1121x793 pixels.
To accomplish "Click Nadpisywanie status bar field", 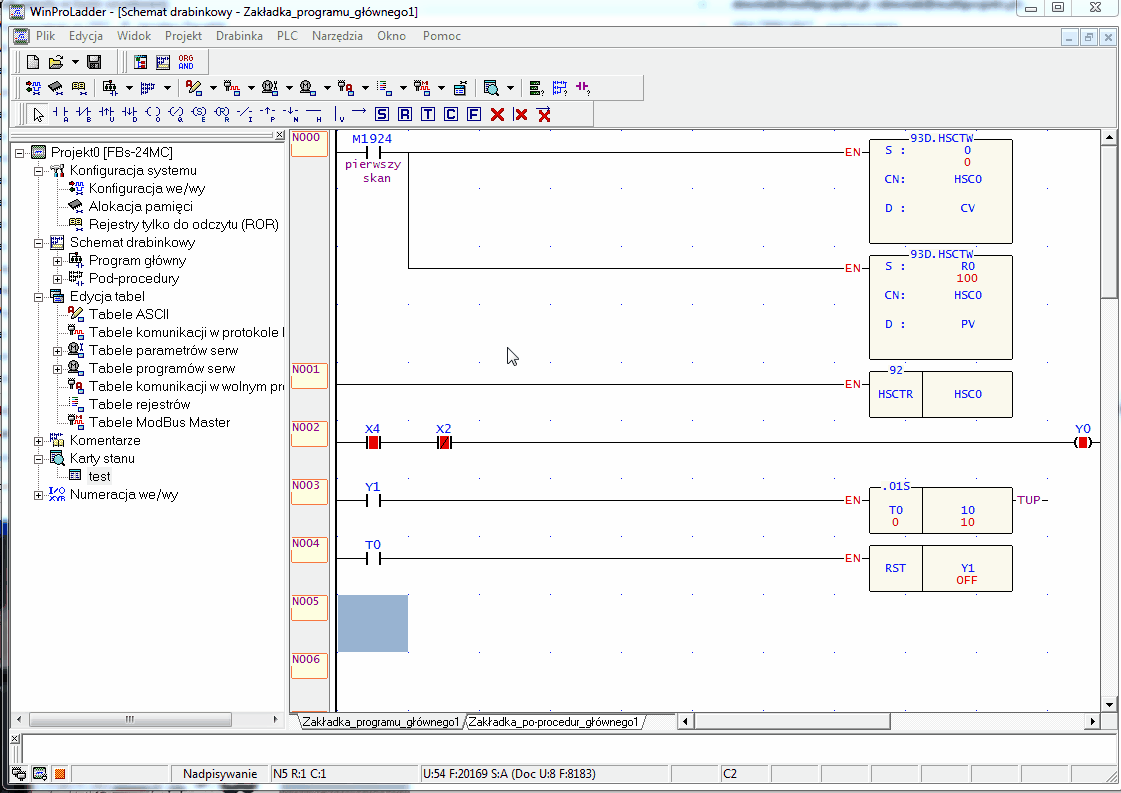I will pyautogui.click(x=219, y=774).
